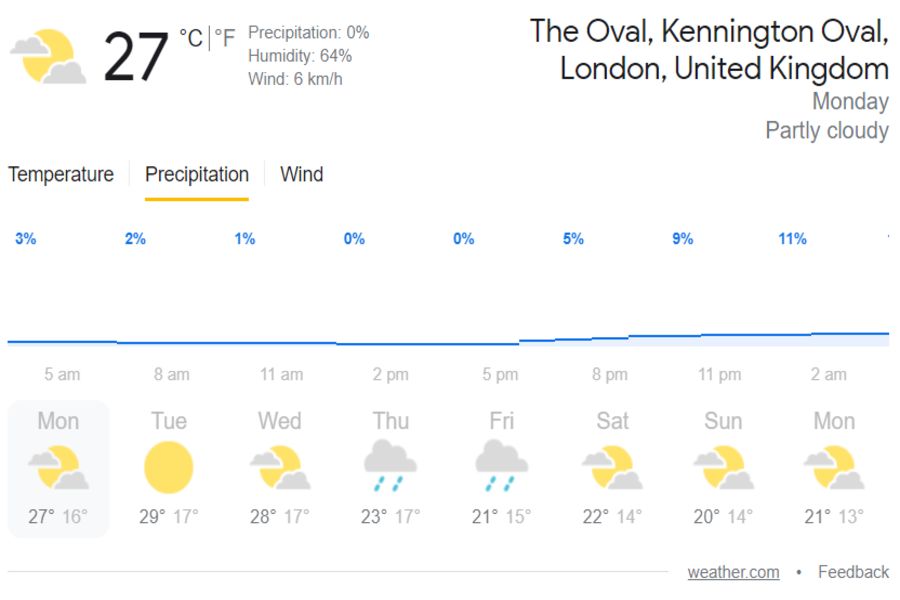
Task: Switch units to Celsius
Action: click(191, 39)
